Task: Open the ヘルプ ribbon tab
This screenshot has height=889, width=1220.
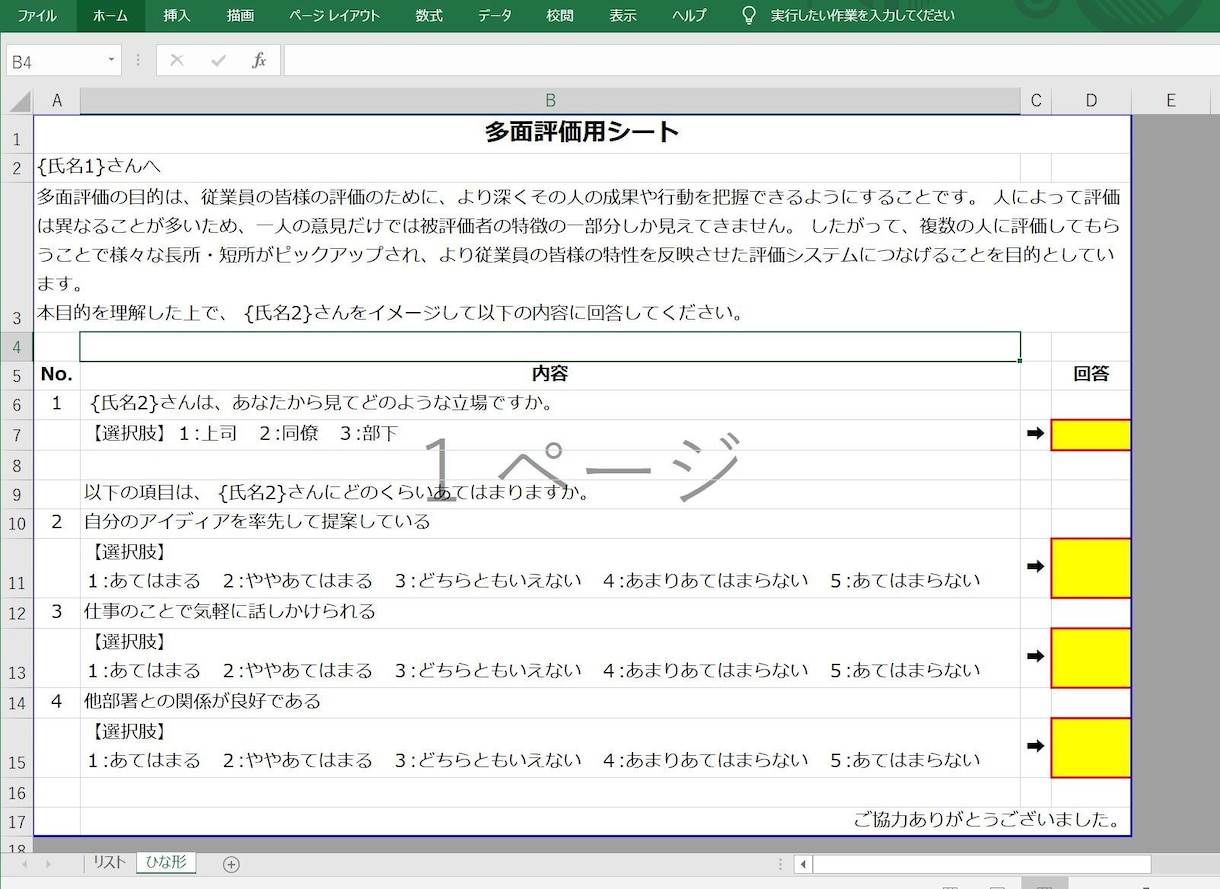Action: tap(689, 15)
